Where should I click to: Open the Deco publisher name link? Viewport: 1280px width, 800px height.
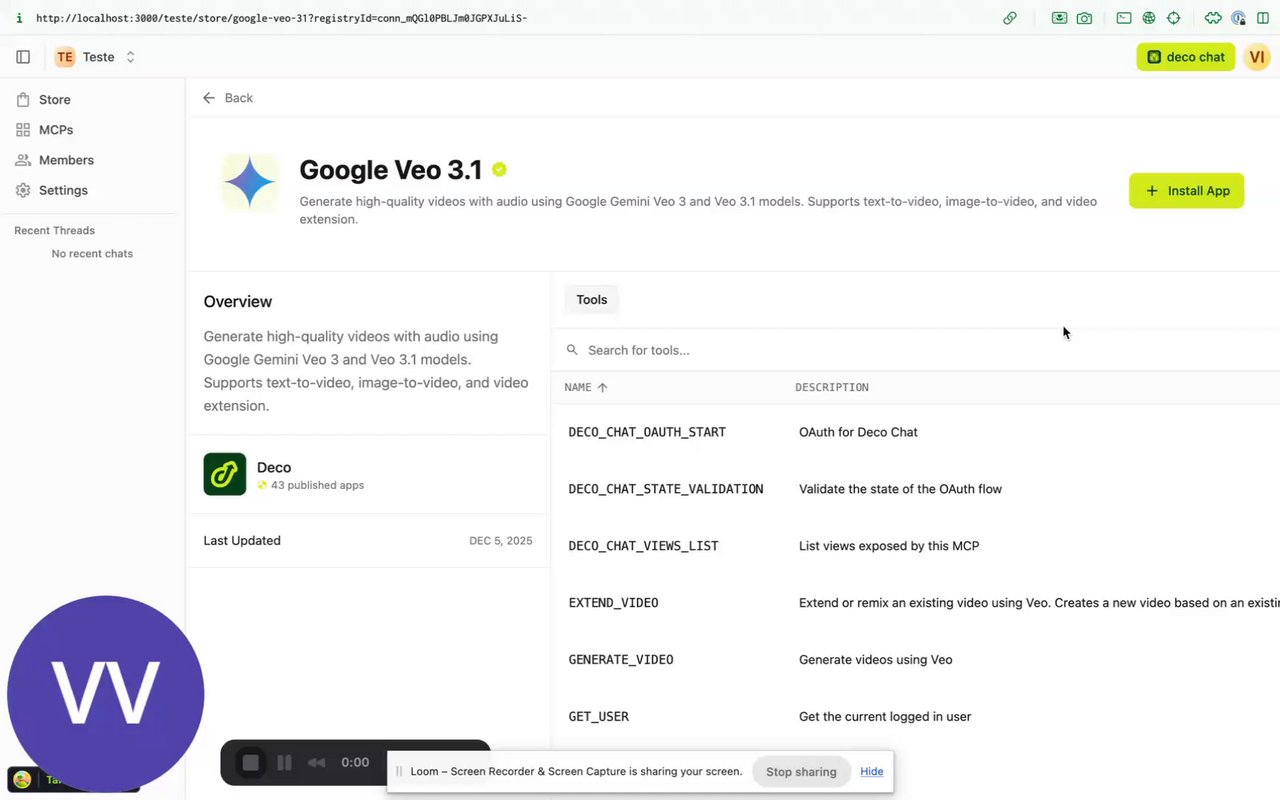pos(274,467)
